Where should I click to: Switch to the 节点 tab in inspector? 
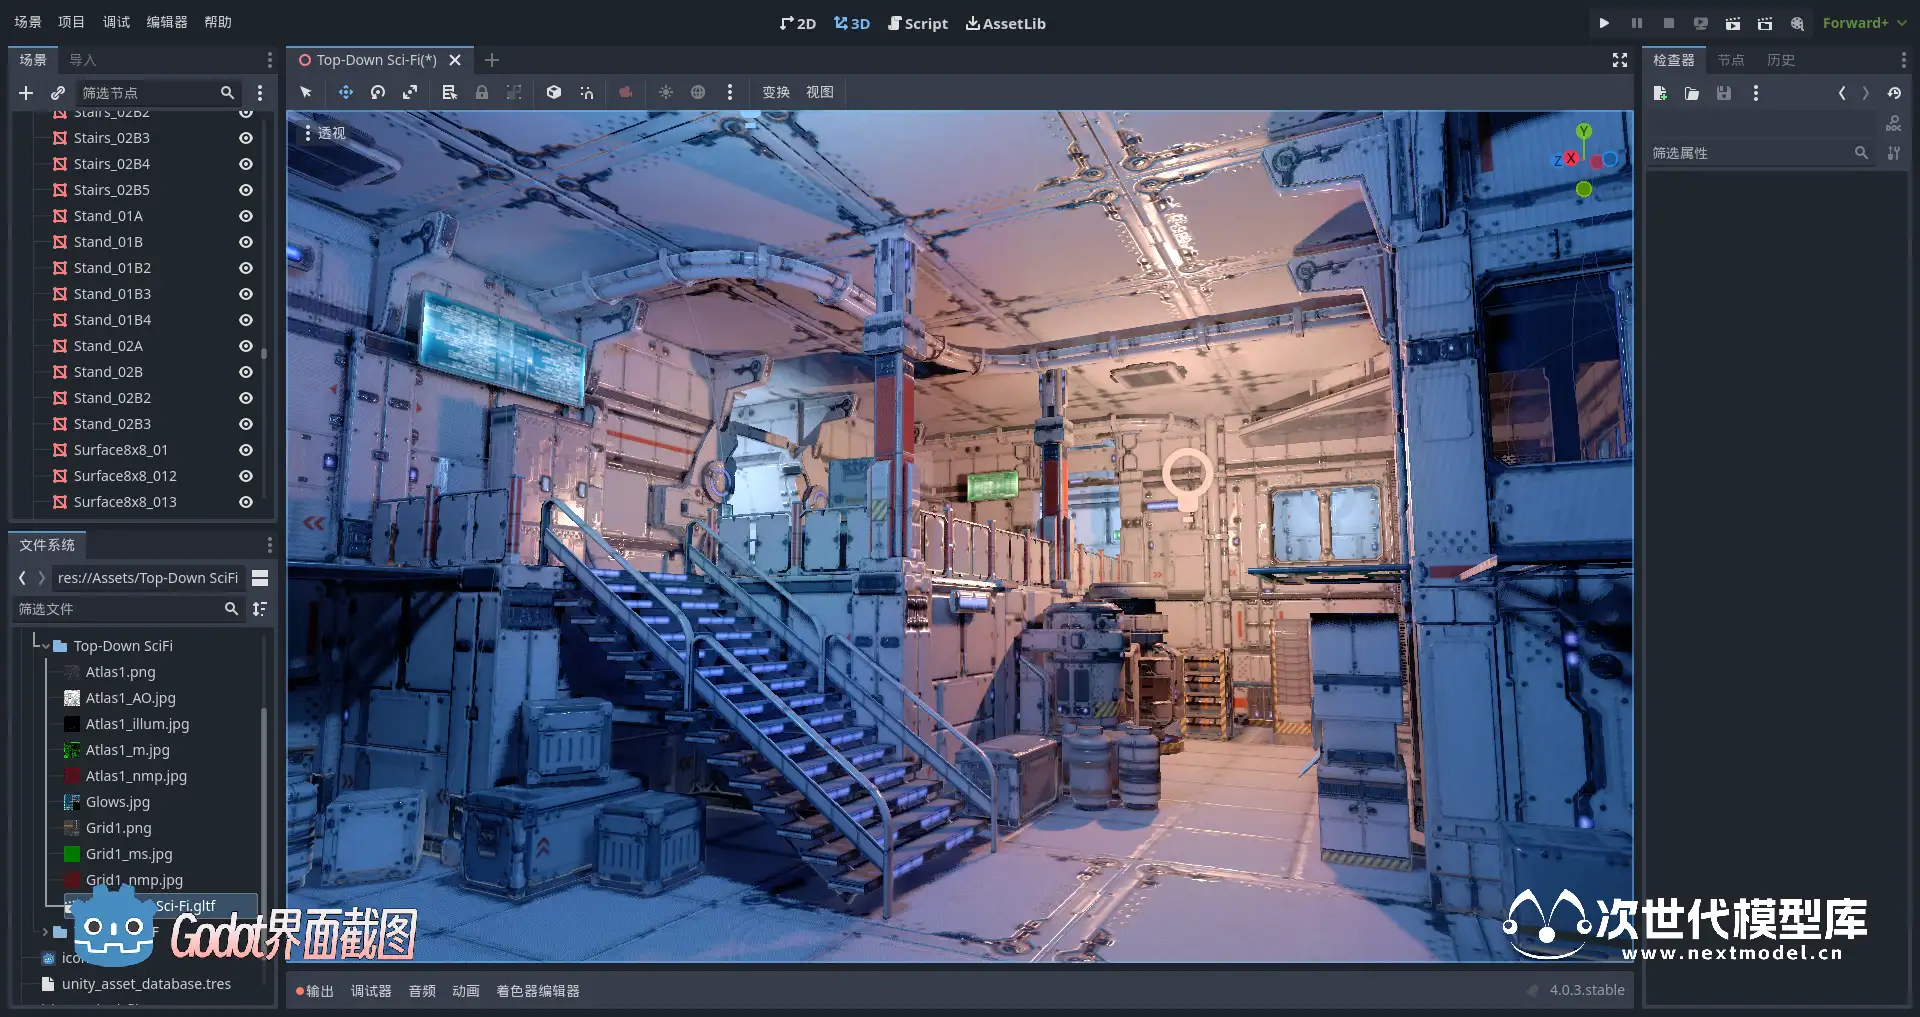1730,60
